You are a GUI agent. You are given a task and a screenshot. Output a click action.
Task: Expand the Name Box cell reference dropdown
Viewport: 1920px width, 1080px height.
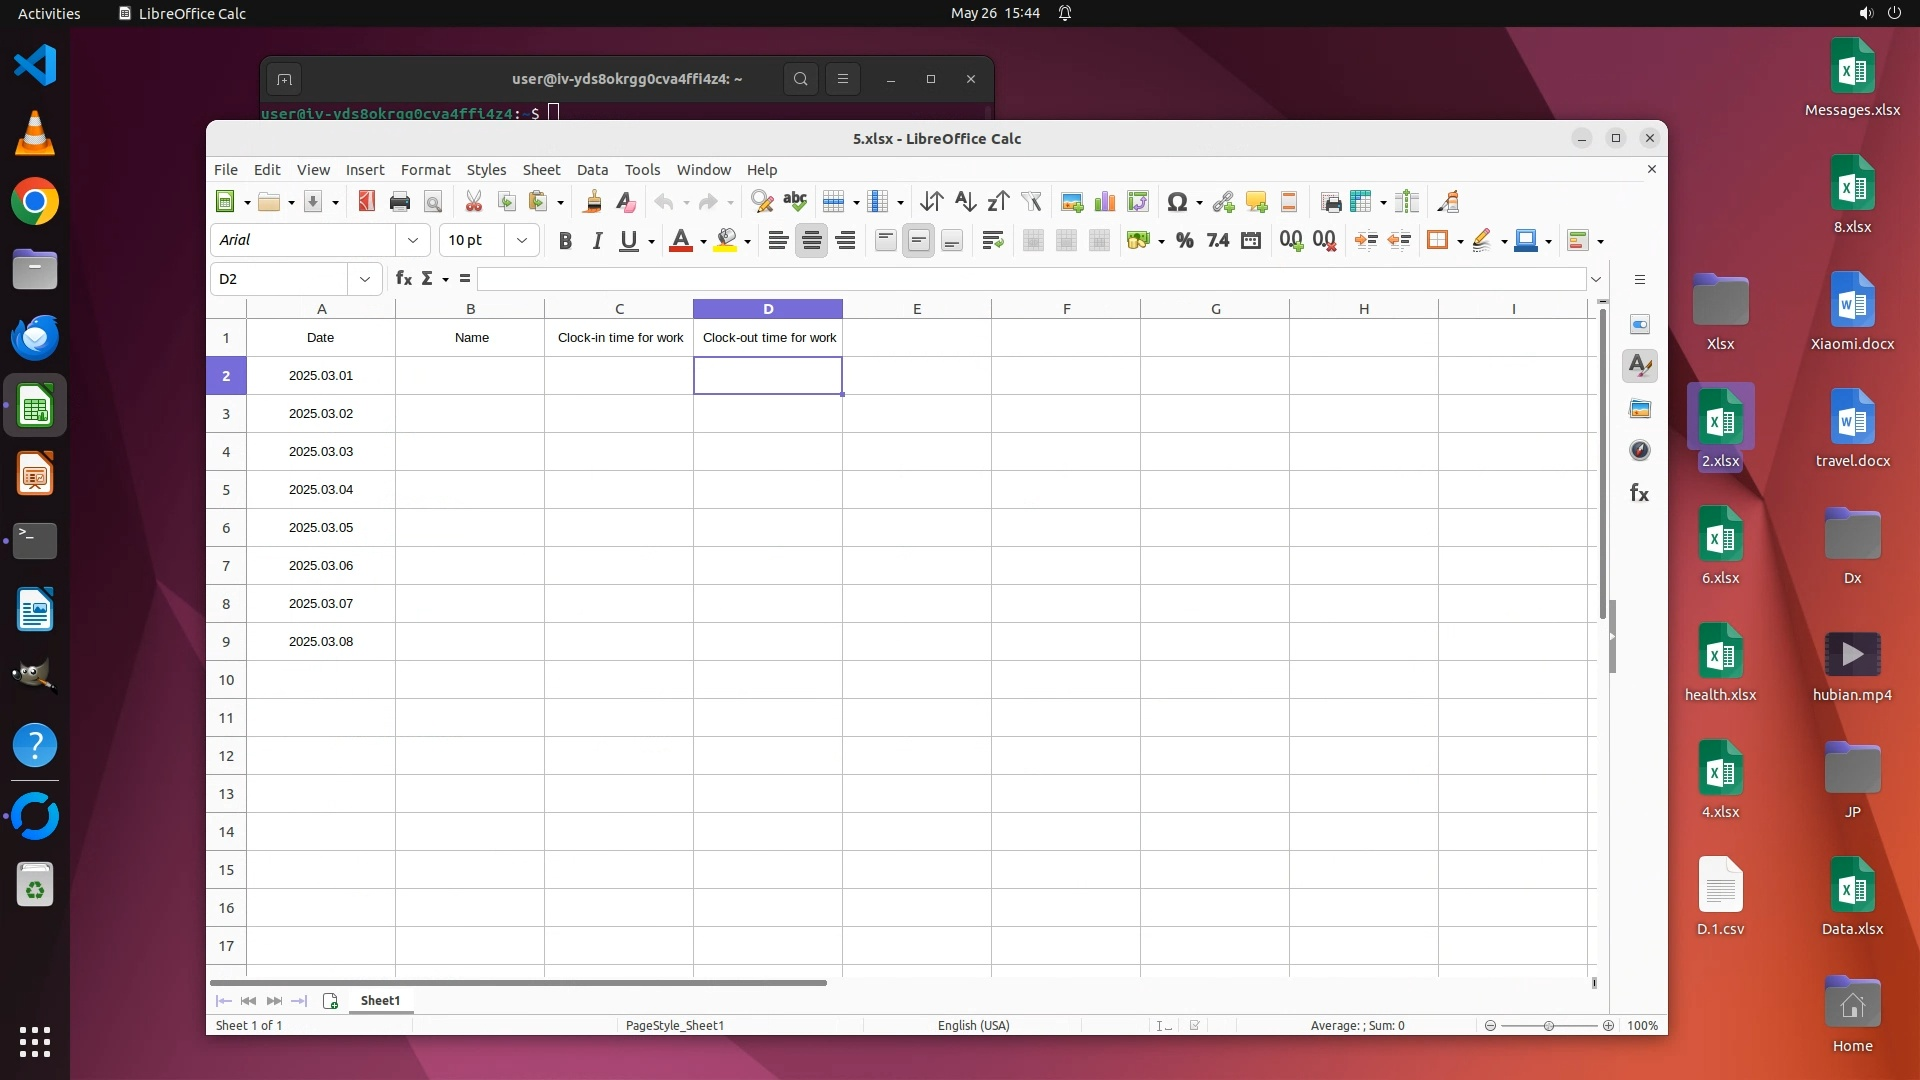[x=365, y=279]
